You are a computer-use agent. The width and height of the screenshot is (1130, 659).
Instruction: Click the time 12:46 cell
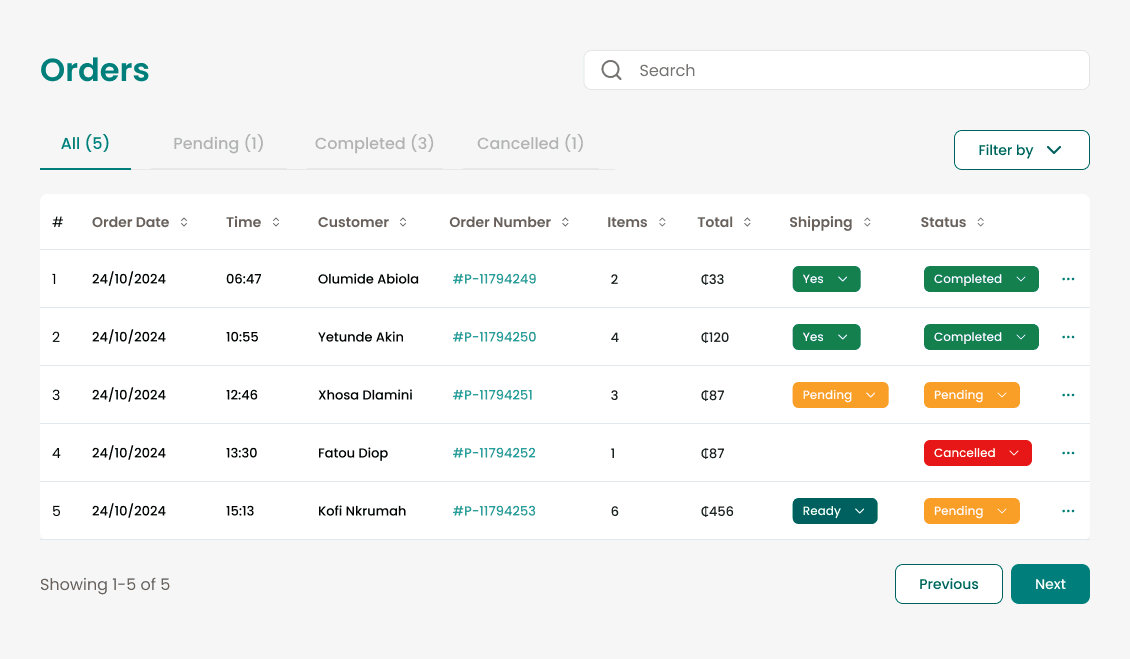click(241, 395)
